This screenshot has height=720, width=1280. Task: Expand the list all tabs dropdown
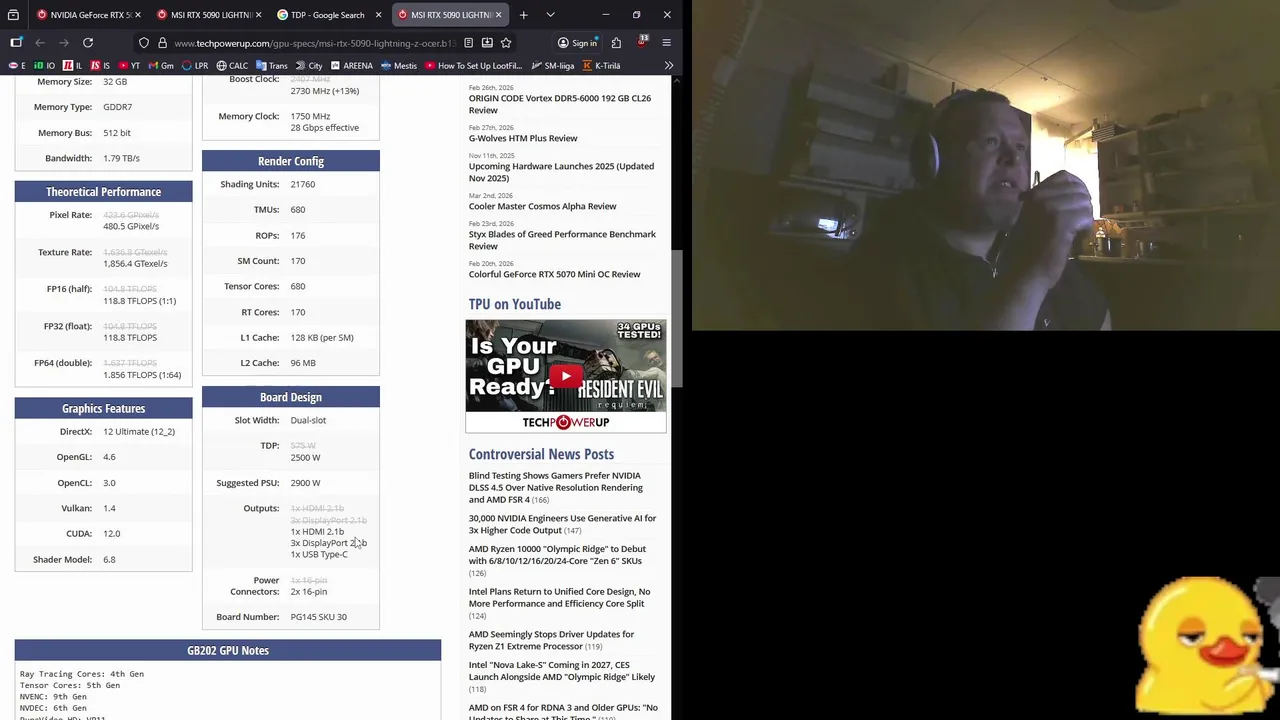(550, 15)
